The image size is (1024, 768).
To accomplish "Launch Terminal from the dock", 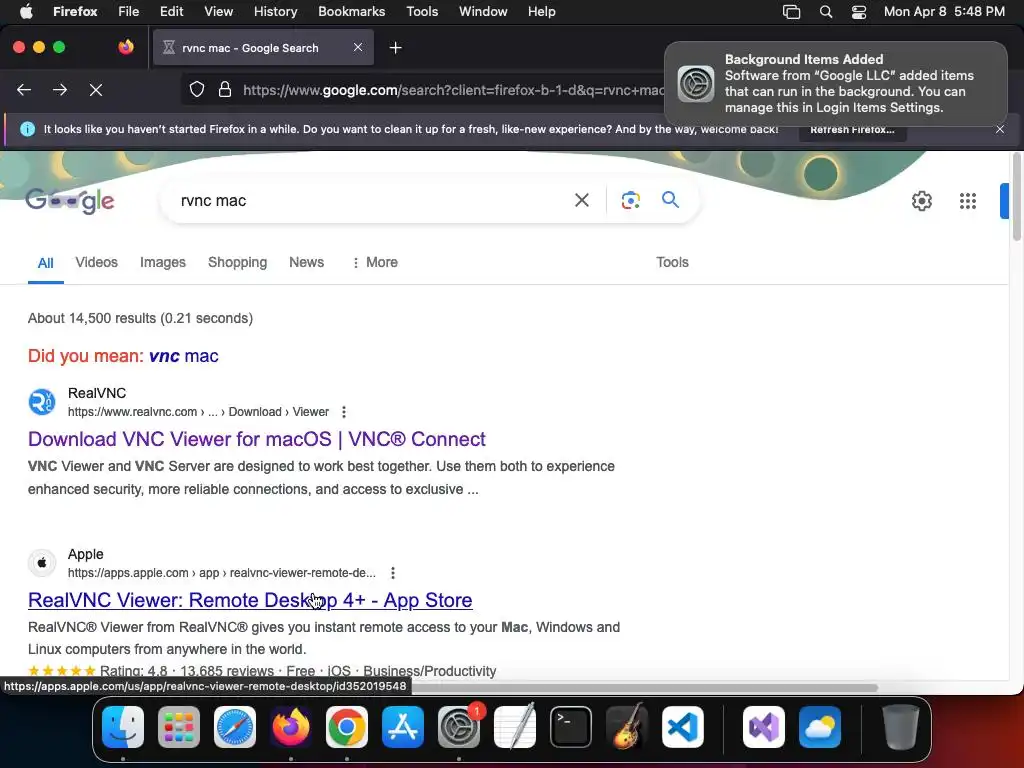I will [571, 727].
